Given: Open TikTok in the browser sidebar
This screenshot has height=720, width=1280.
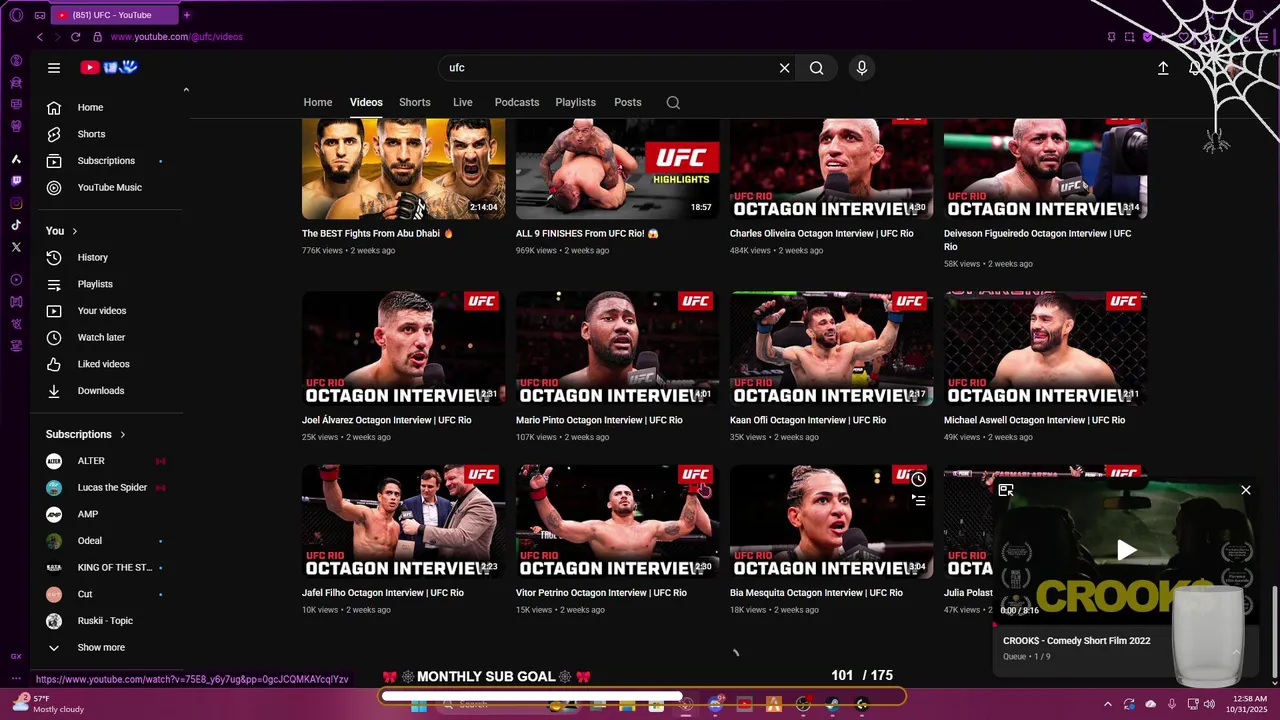Looking at the screenshot, I should pos(16,225).
